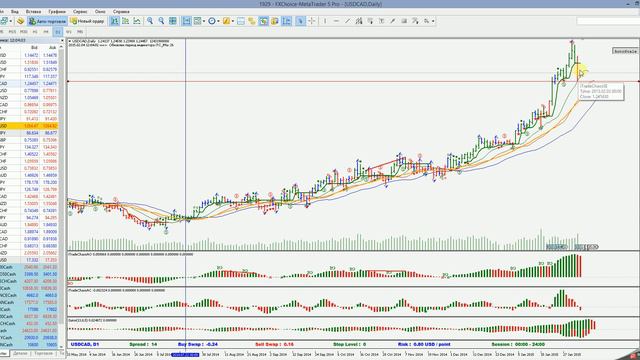Open the Вставка menu
The width and height of the screenshot is (640, 360).
click(x=33, y=12)
